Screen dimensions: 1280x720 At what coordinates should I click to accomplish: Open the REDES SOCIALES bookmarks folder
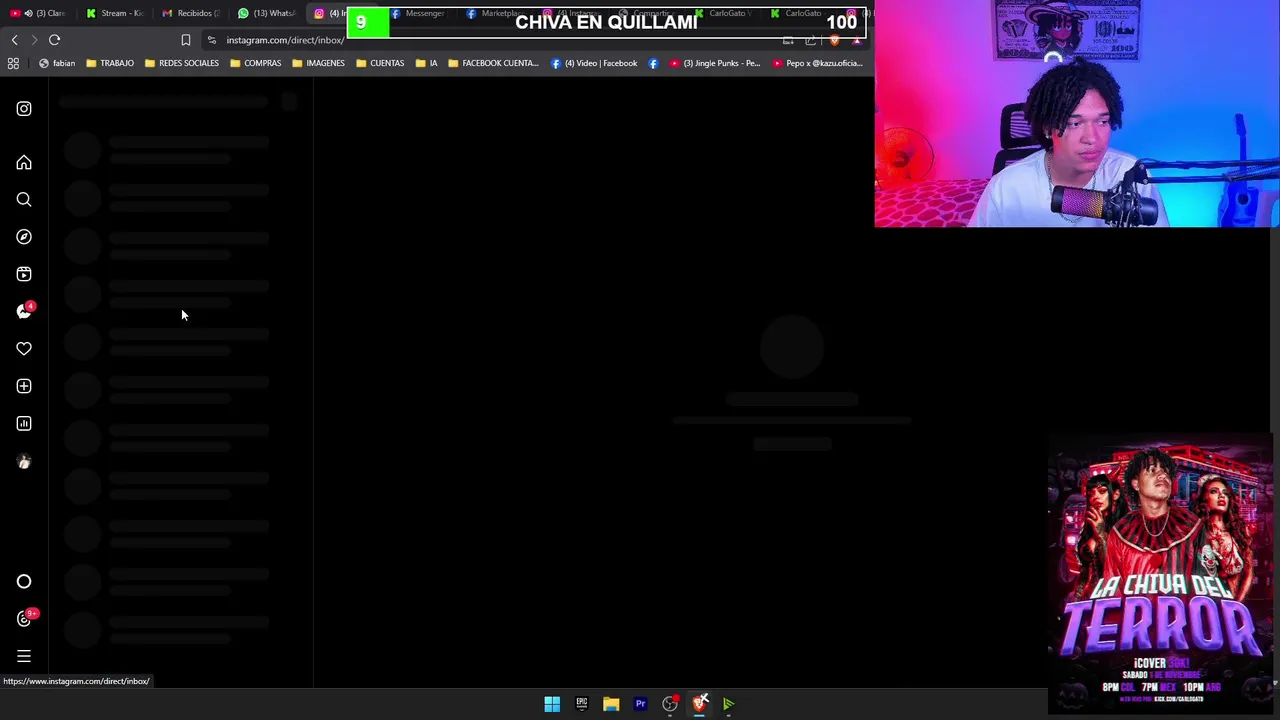click(181, 63)
